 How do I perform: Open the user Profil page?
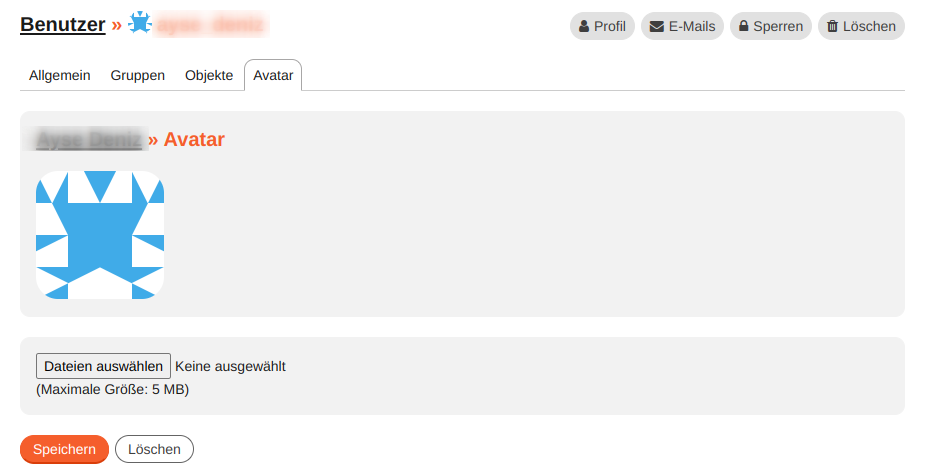click(602, 26)
